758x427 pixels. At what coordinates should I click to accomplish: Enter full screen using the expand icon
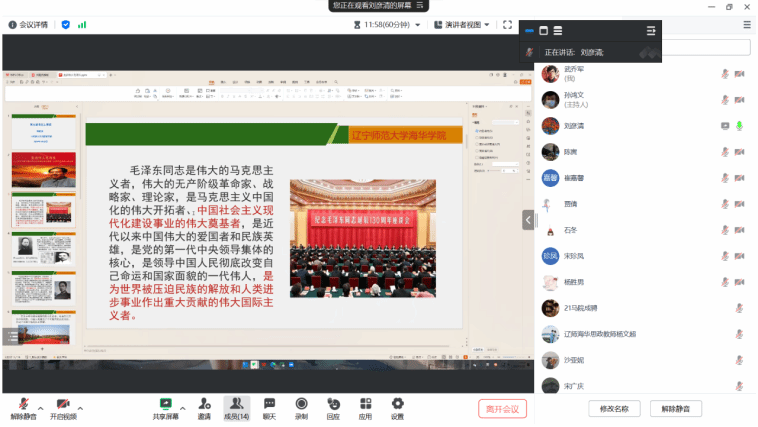[507, 24]
